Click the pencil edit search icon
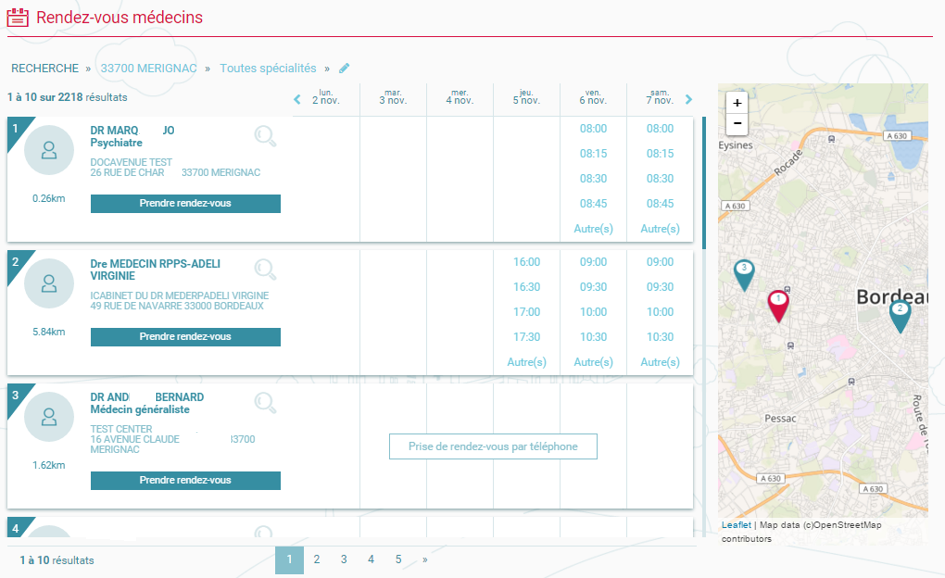The image size is (945, 578). click(x=345, y=68)
